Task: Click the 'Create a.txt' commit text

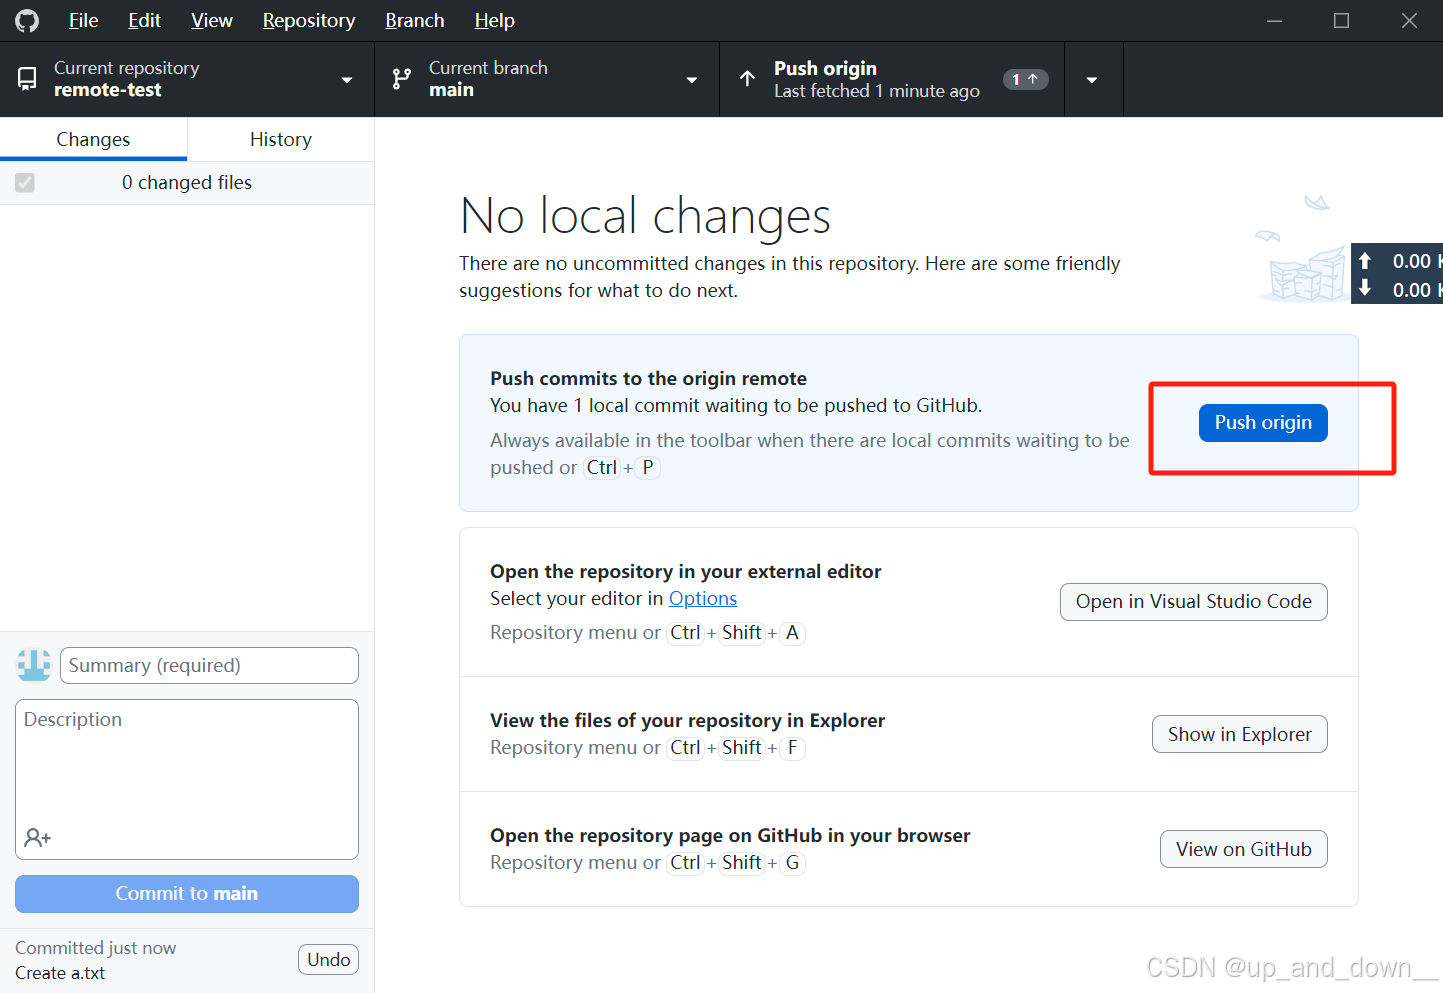Action: (x=60, y=973)
